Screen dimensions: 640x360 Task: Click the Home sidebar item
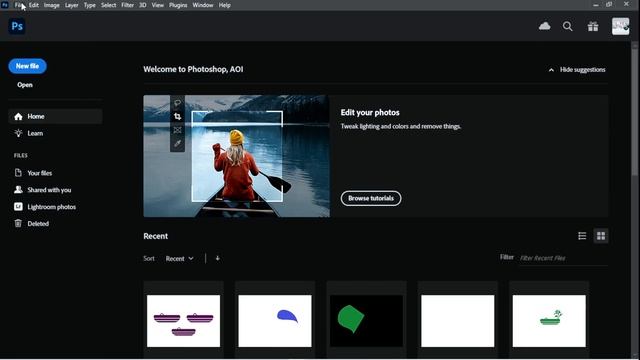(55, 116)
